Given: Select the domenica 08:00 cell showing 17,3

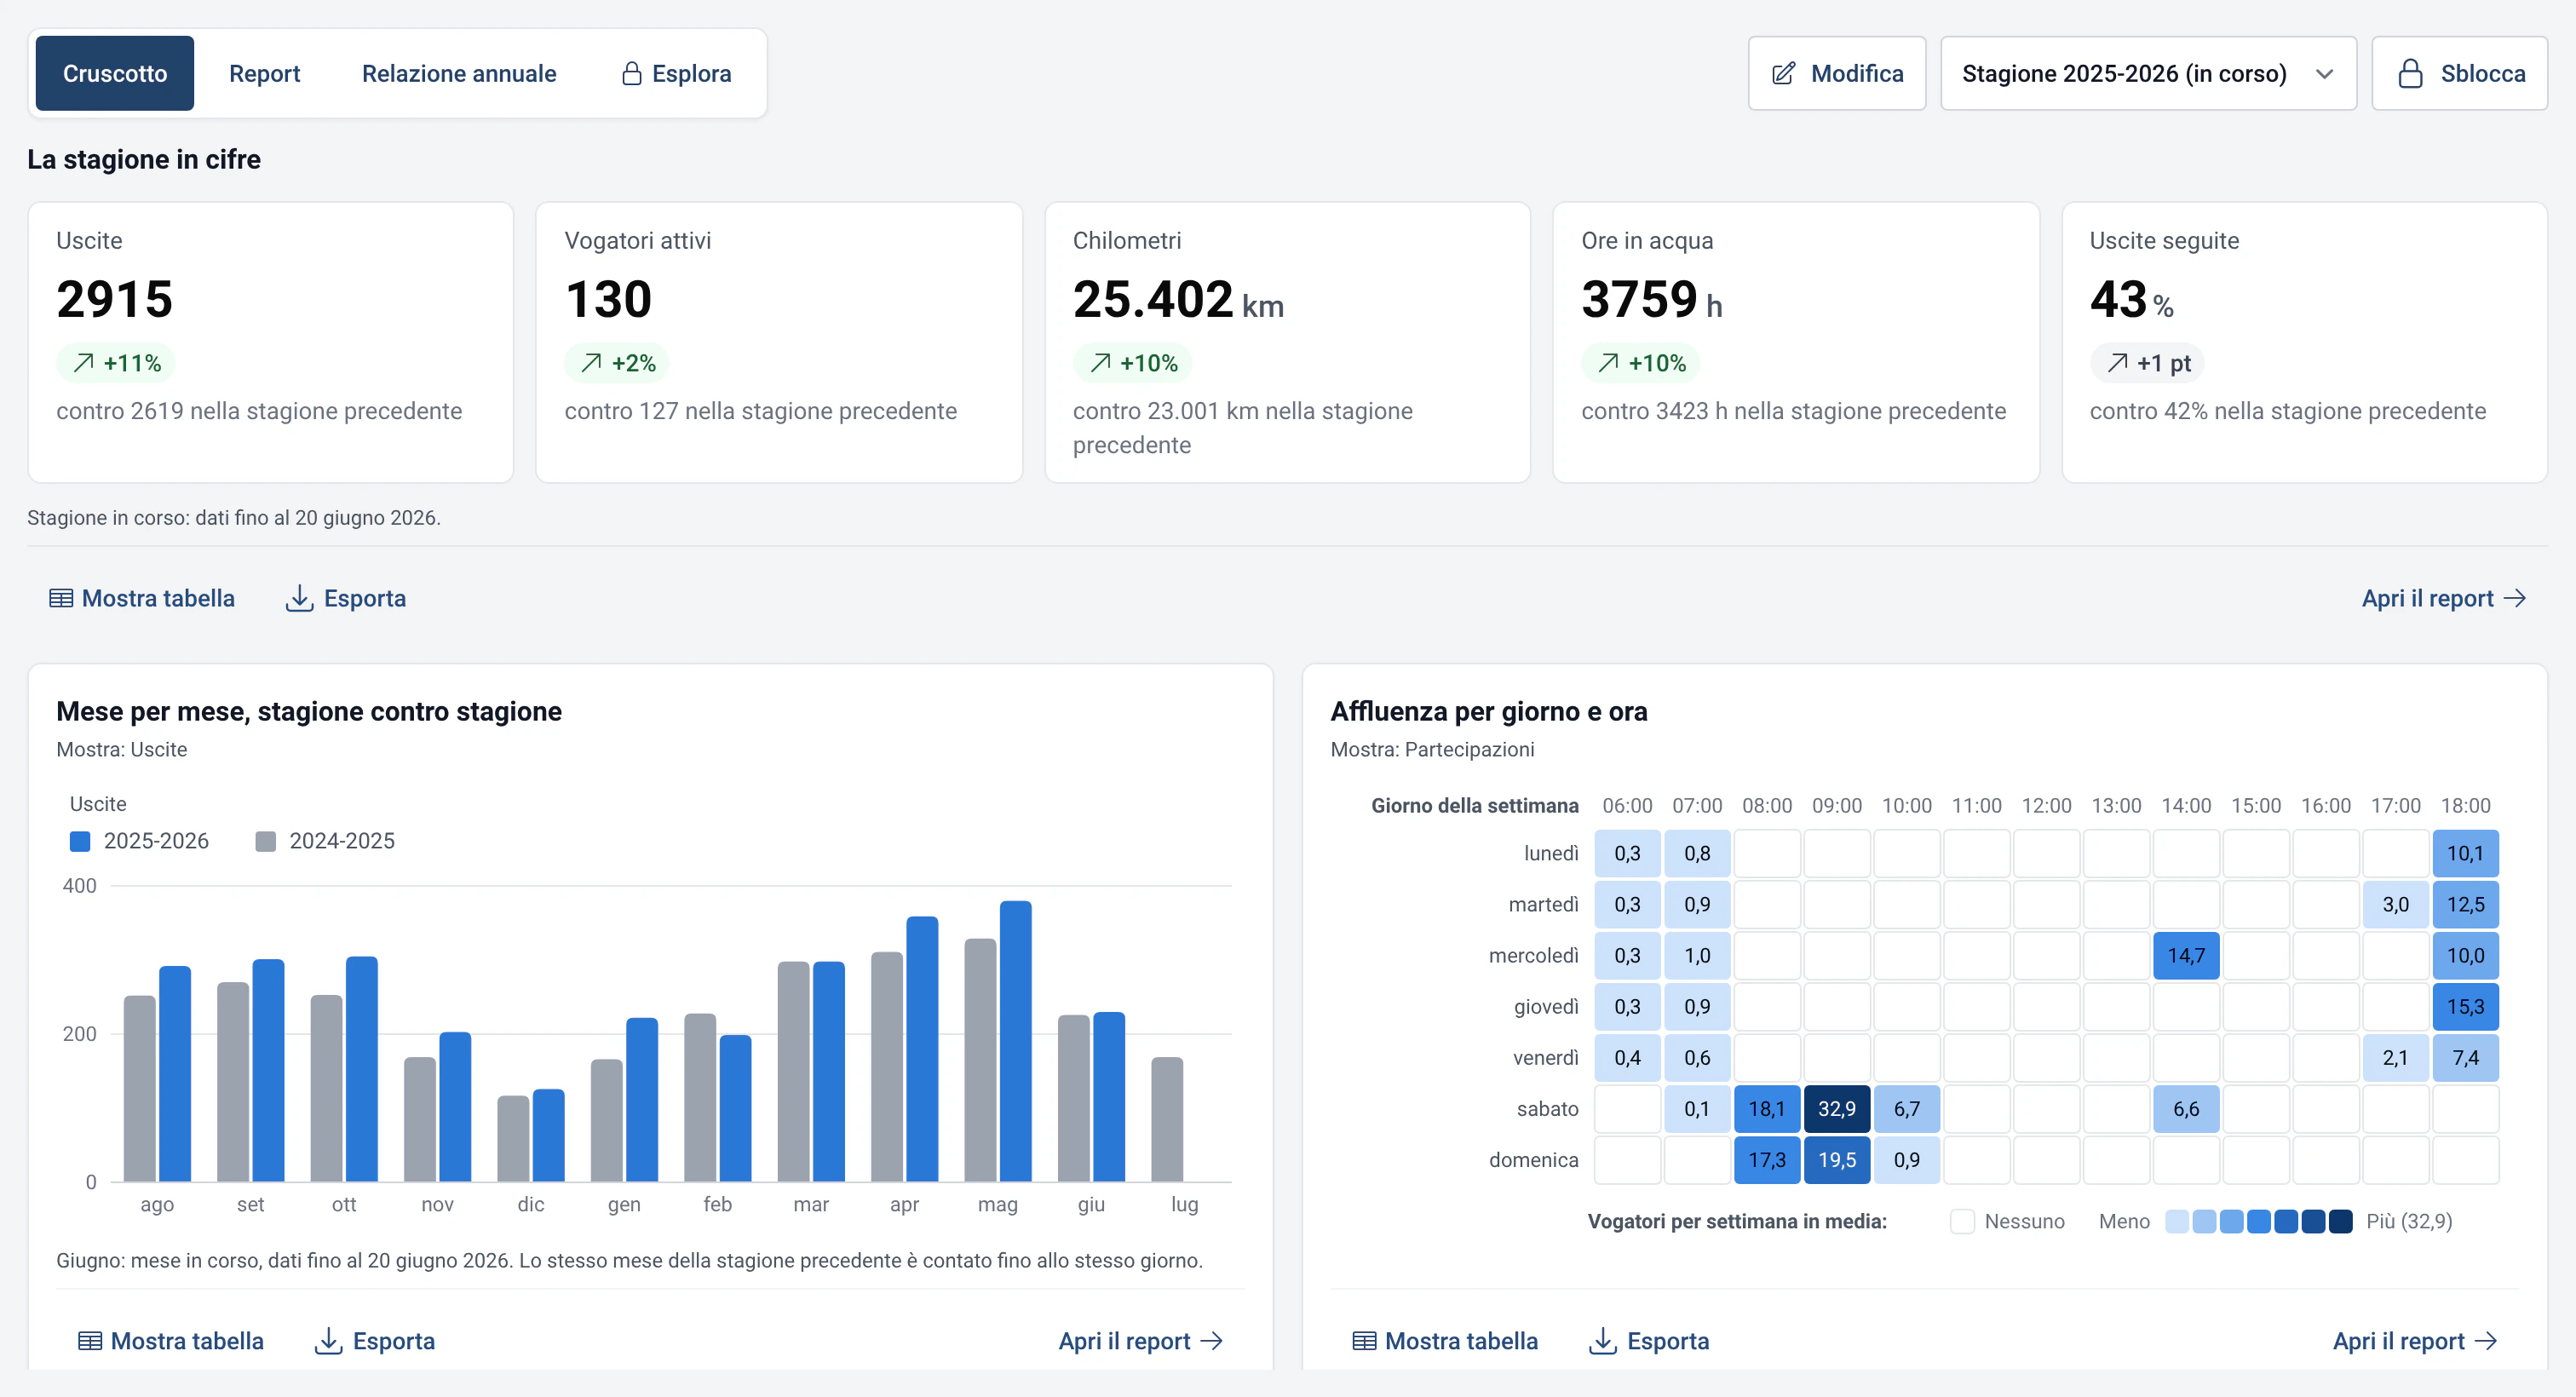Looking at the screenshot, I should [1767, 1160].
